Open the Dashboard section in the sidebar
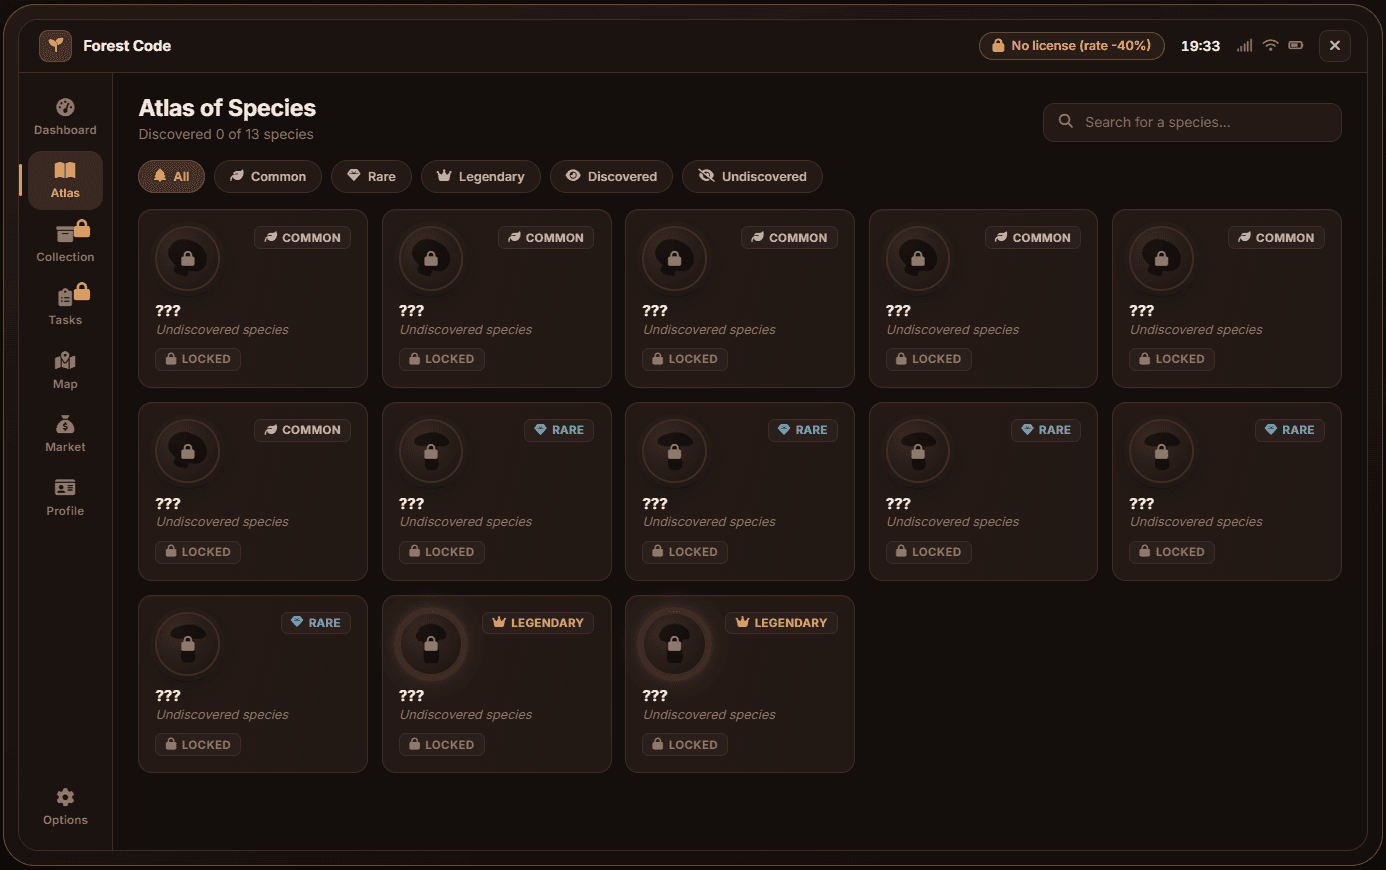Image resolution: width=1386 pixels, height=870 pixels. (65, 117)
